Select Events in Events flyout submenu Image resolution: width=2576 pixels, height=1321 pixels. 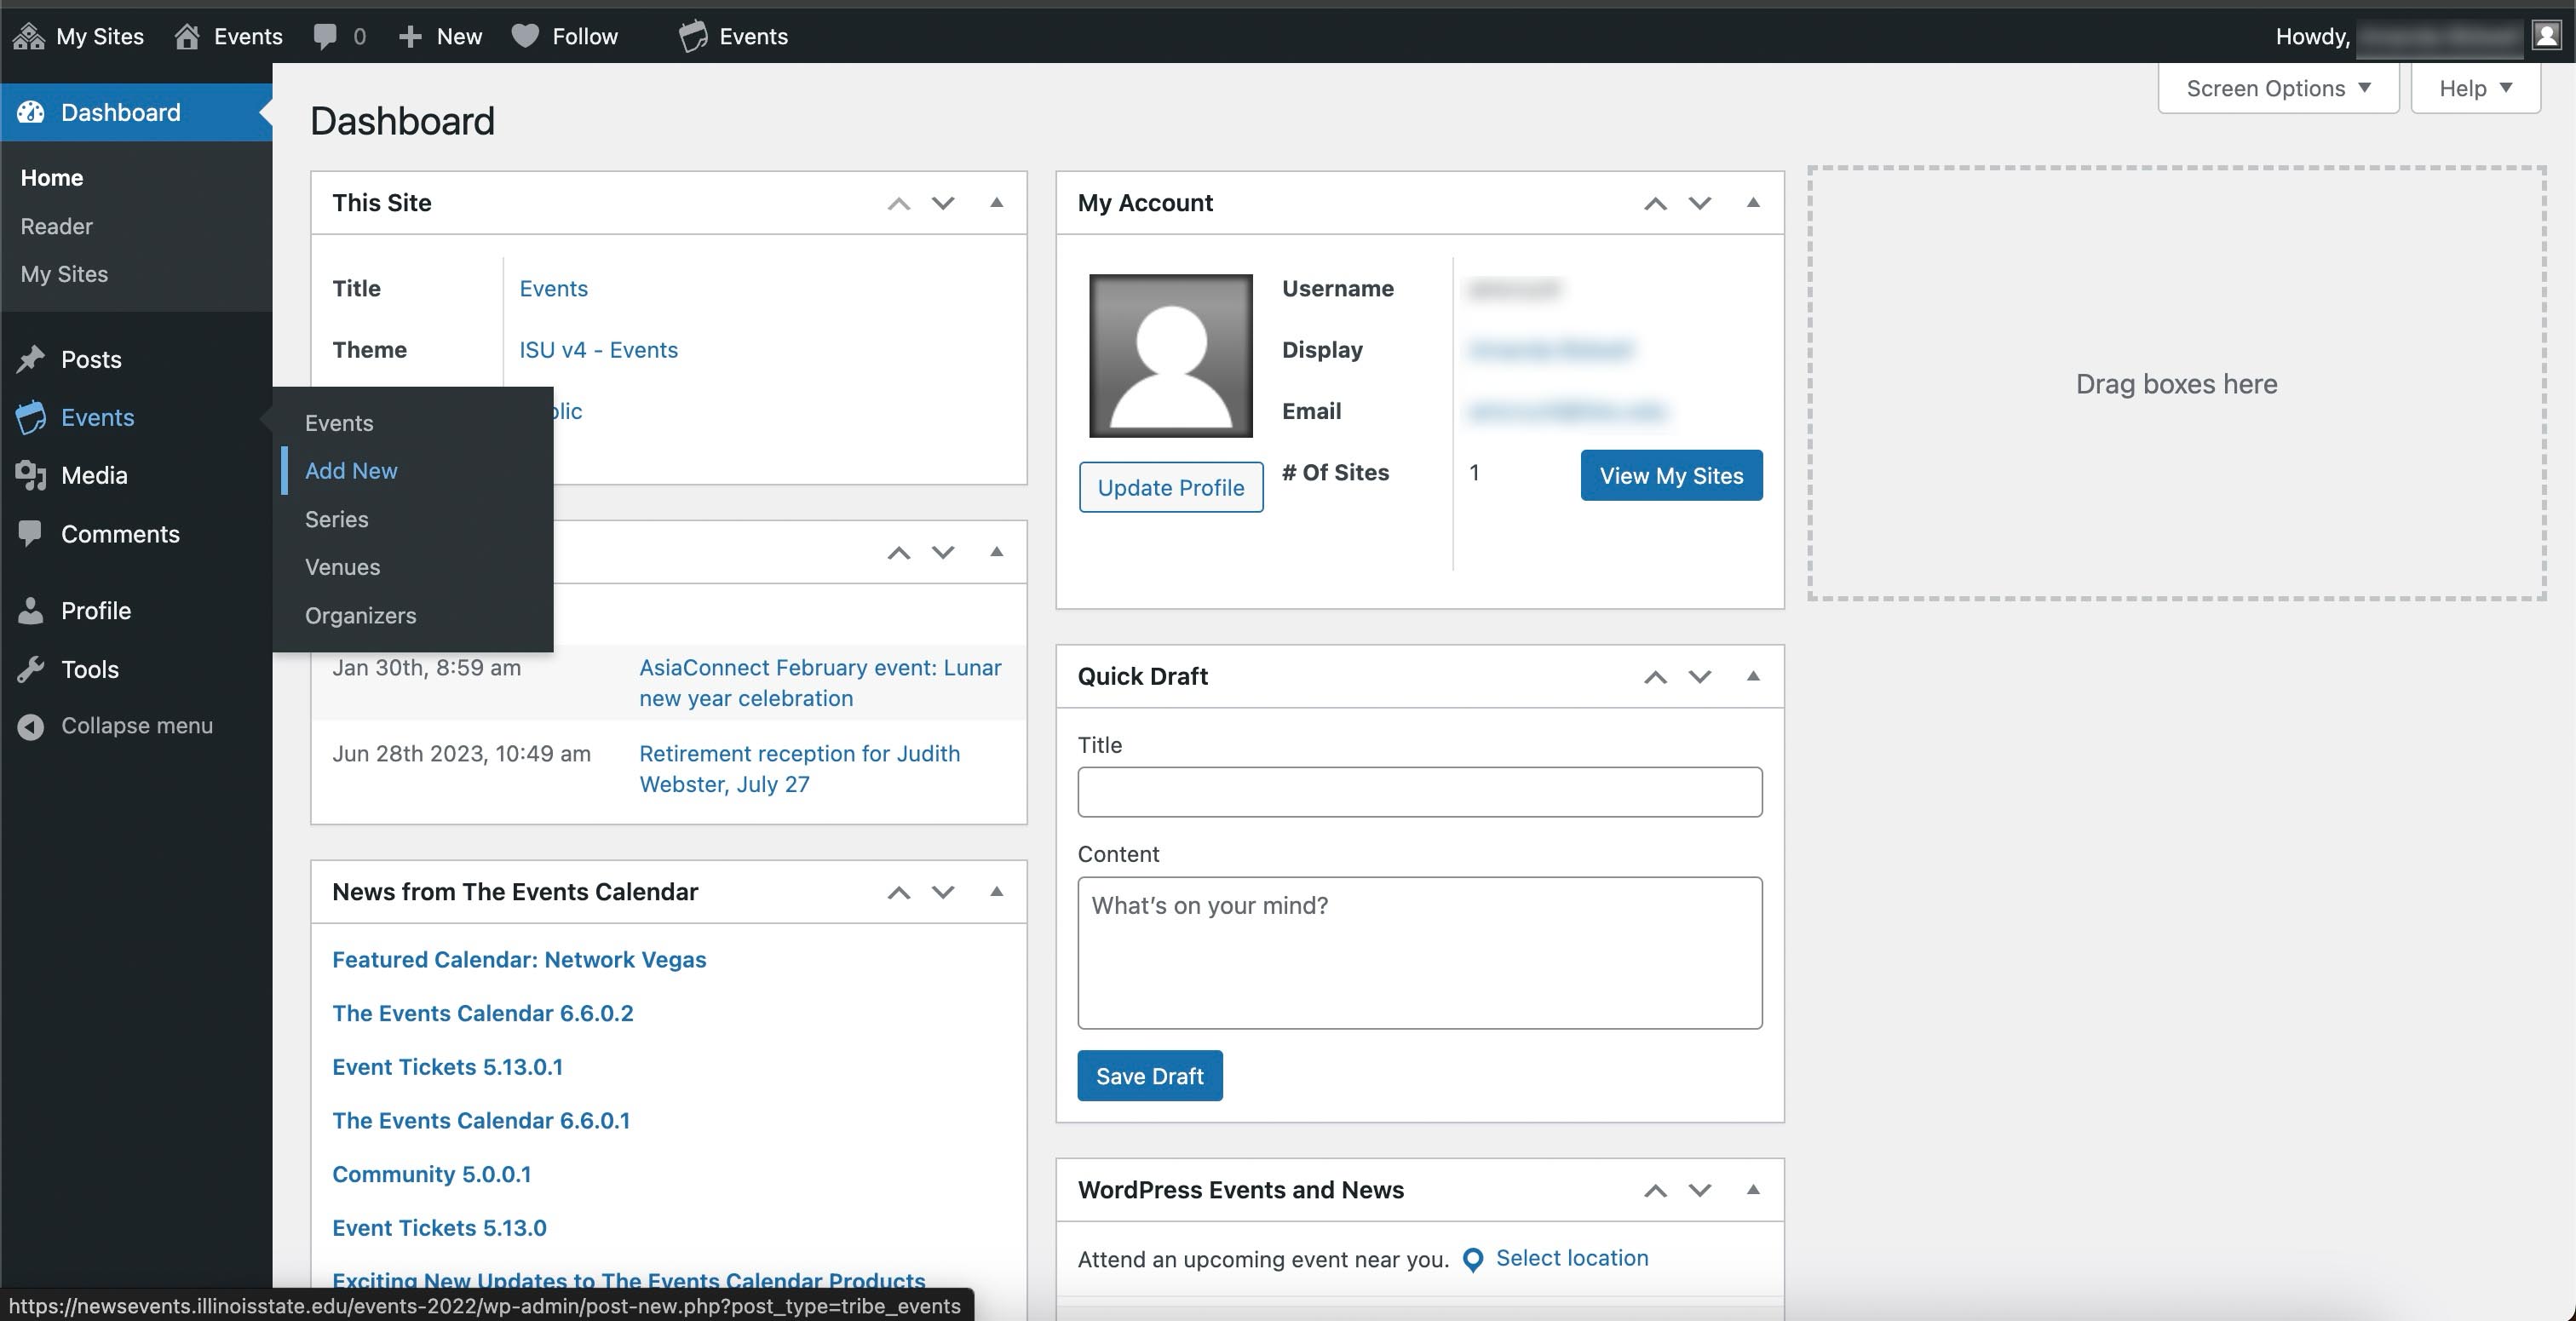(x=339, y=423)
